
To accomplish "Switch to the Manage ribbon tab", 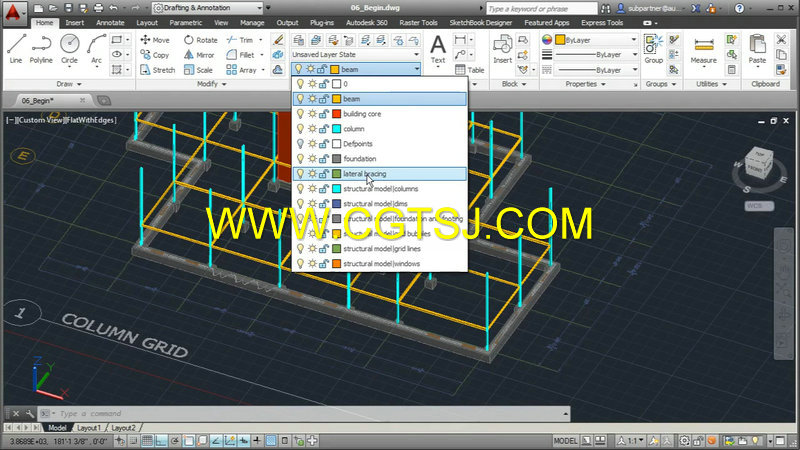I will click(252, 23).
